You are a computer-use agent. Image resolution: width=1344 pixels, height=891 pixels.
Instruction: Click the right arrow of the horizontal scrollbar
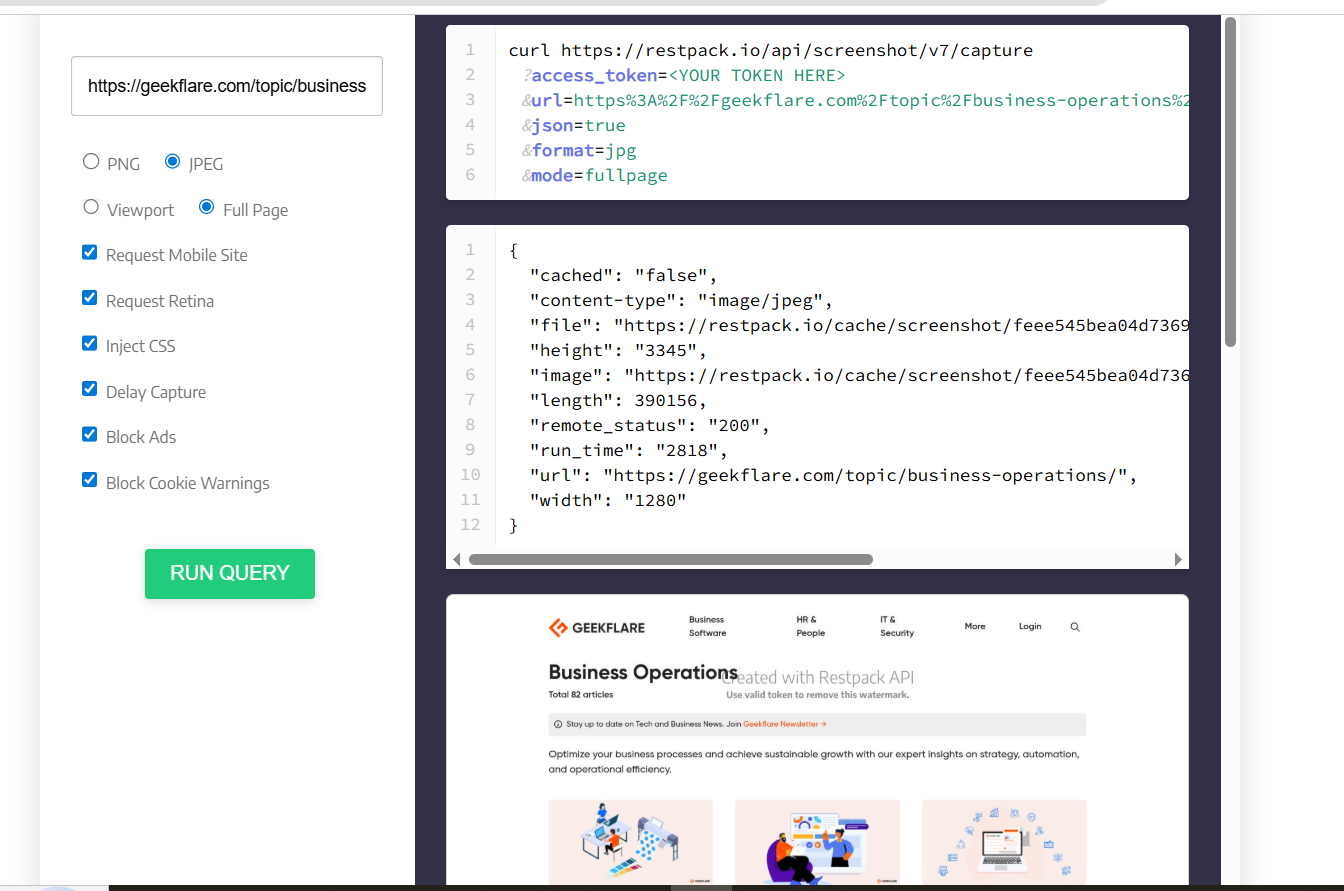click(x=1180, y=559)
